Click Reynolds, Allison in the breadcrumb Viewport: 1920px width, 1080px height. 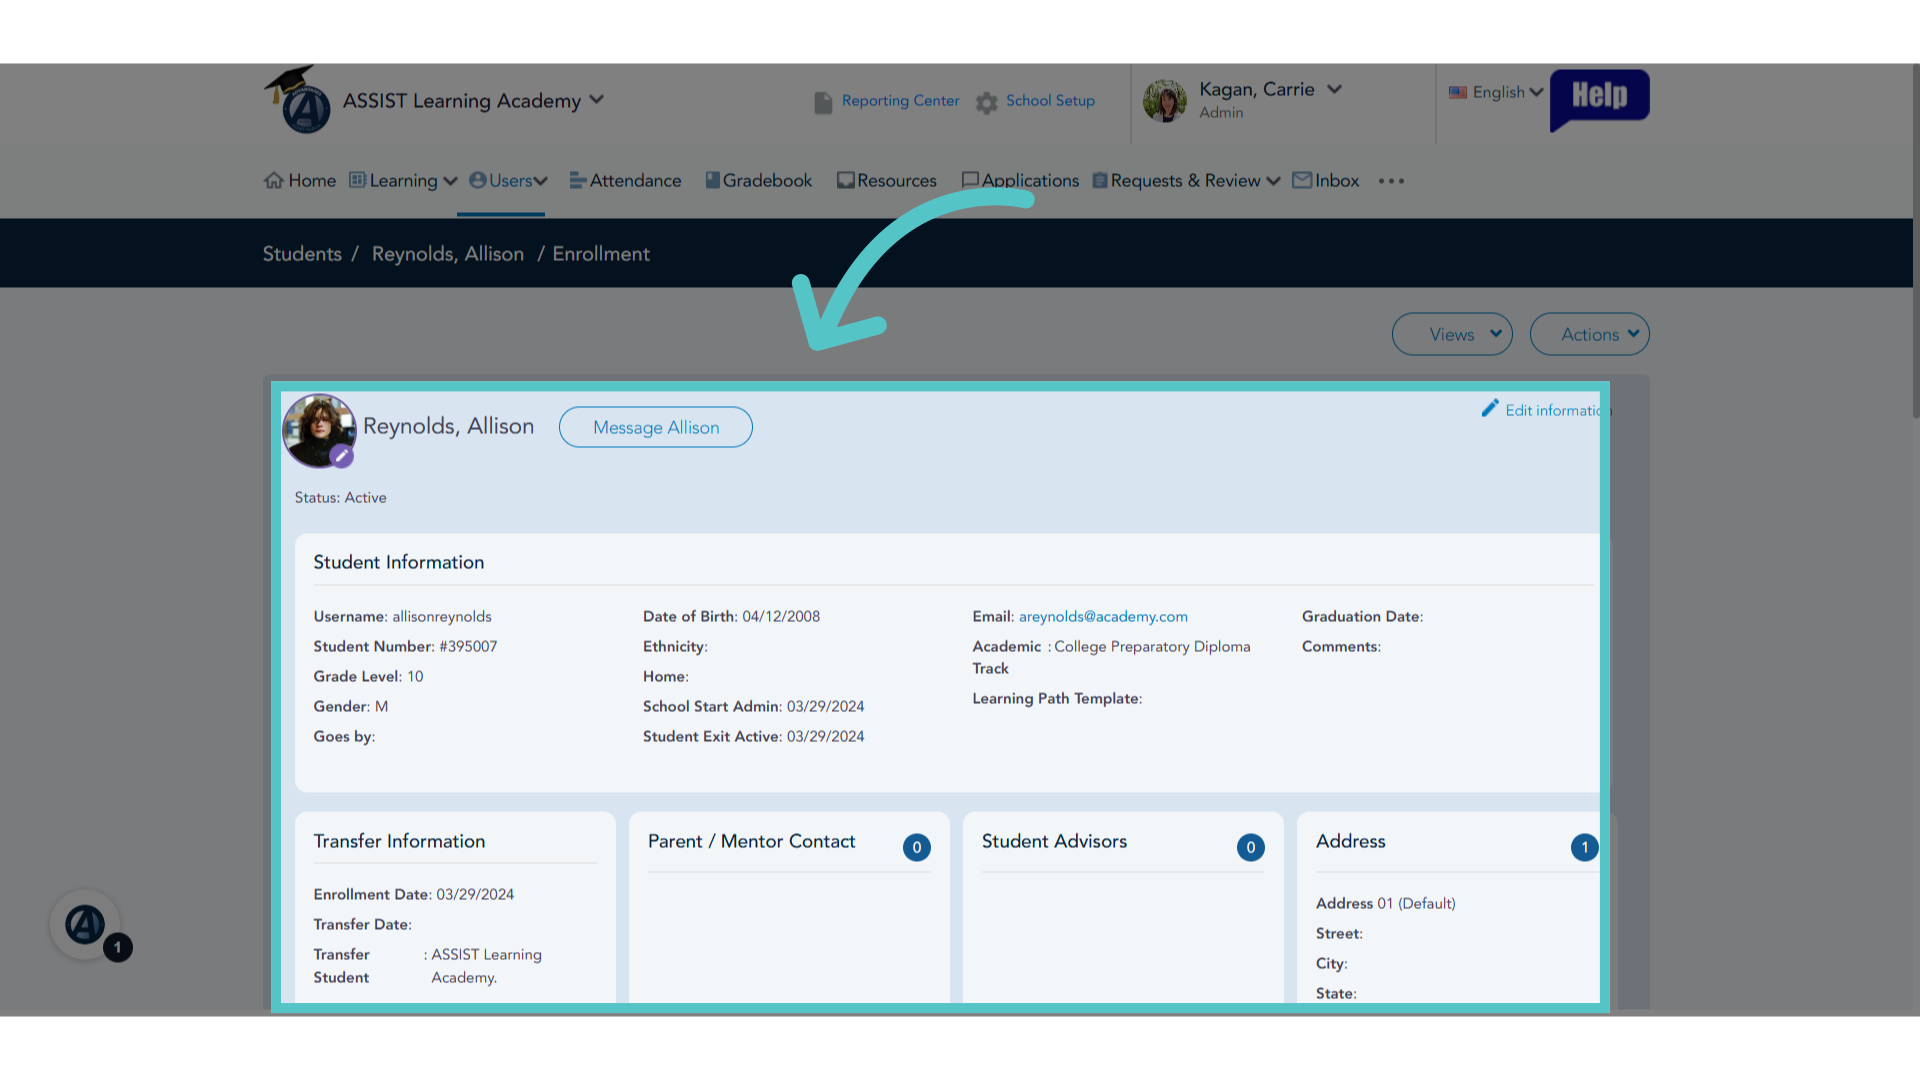[448, 254]
